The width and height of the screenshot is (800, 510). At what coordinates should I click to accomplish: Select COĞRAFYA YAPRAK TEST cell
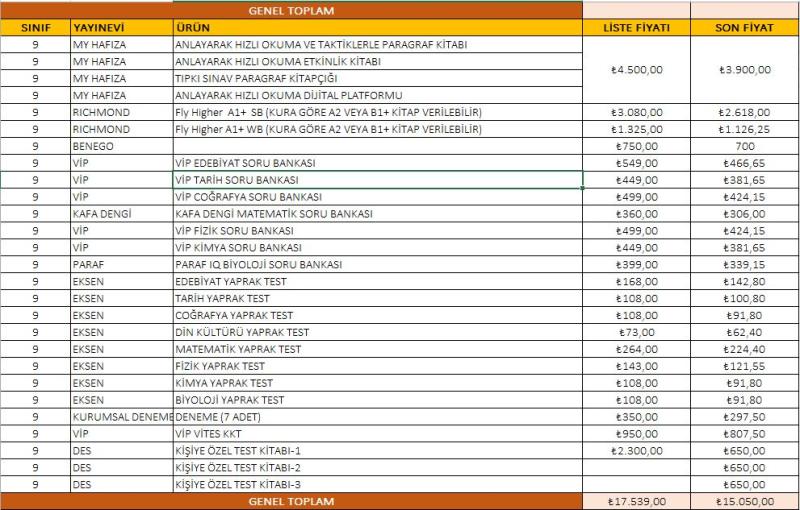point(378,315)
